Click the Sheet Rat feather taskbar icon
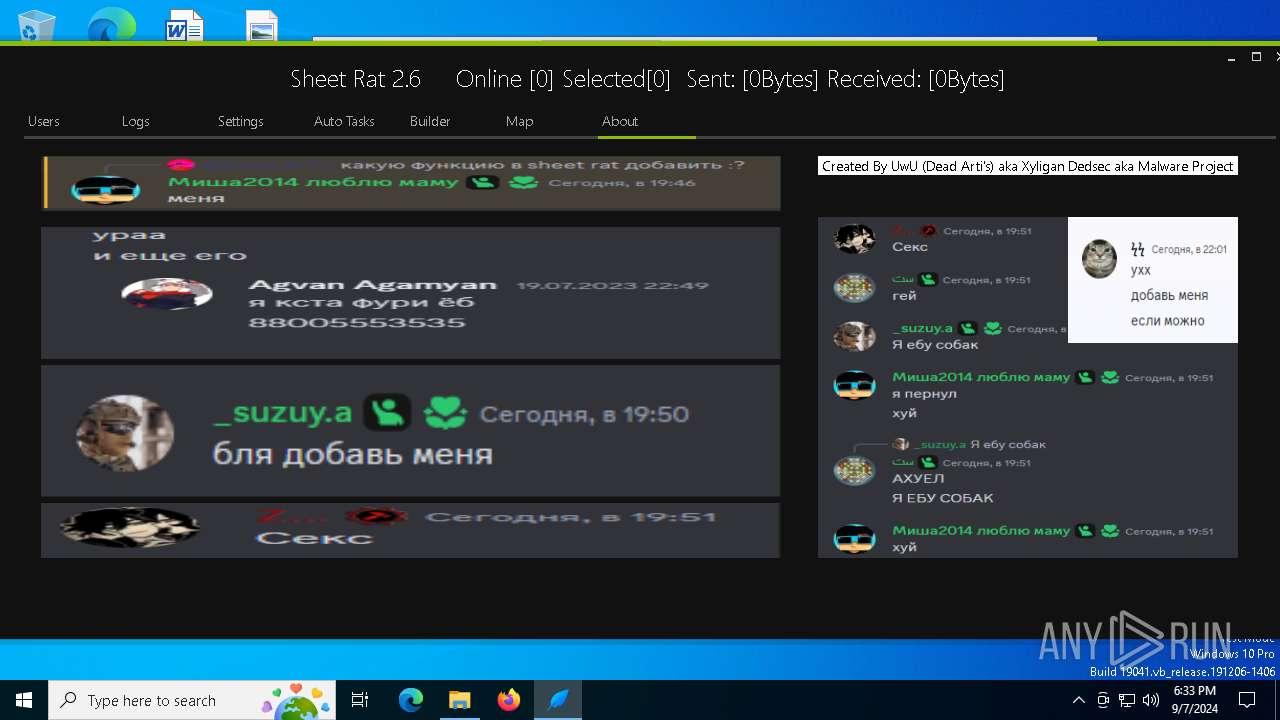This screenshot has width=1280, height=720. 558,700
